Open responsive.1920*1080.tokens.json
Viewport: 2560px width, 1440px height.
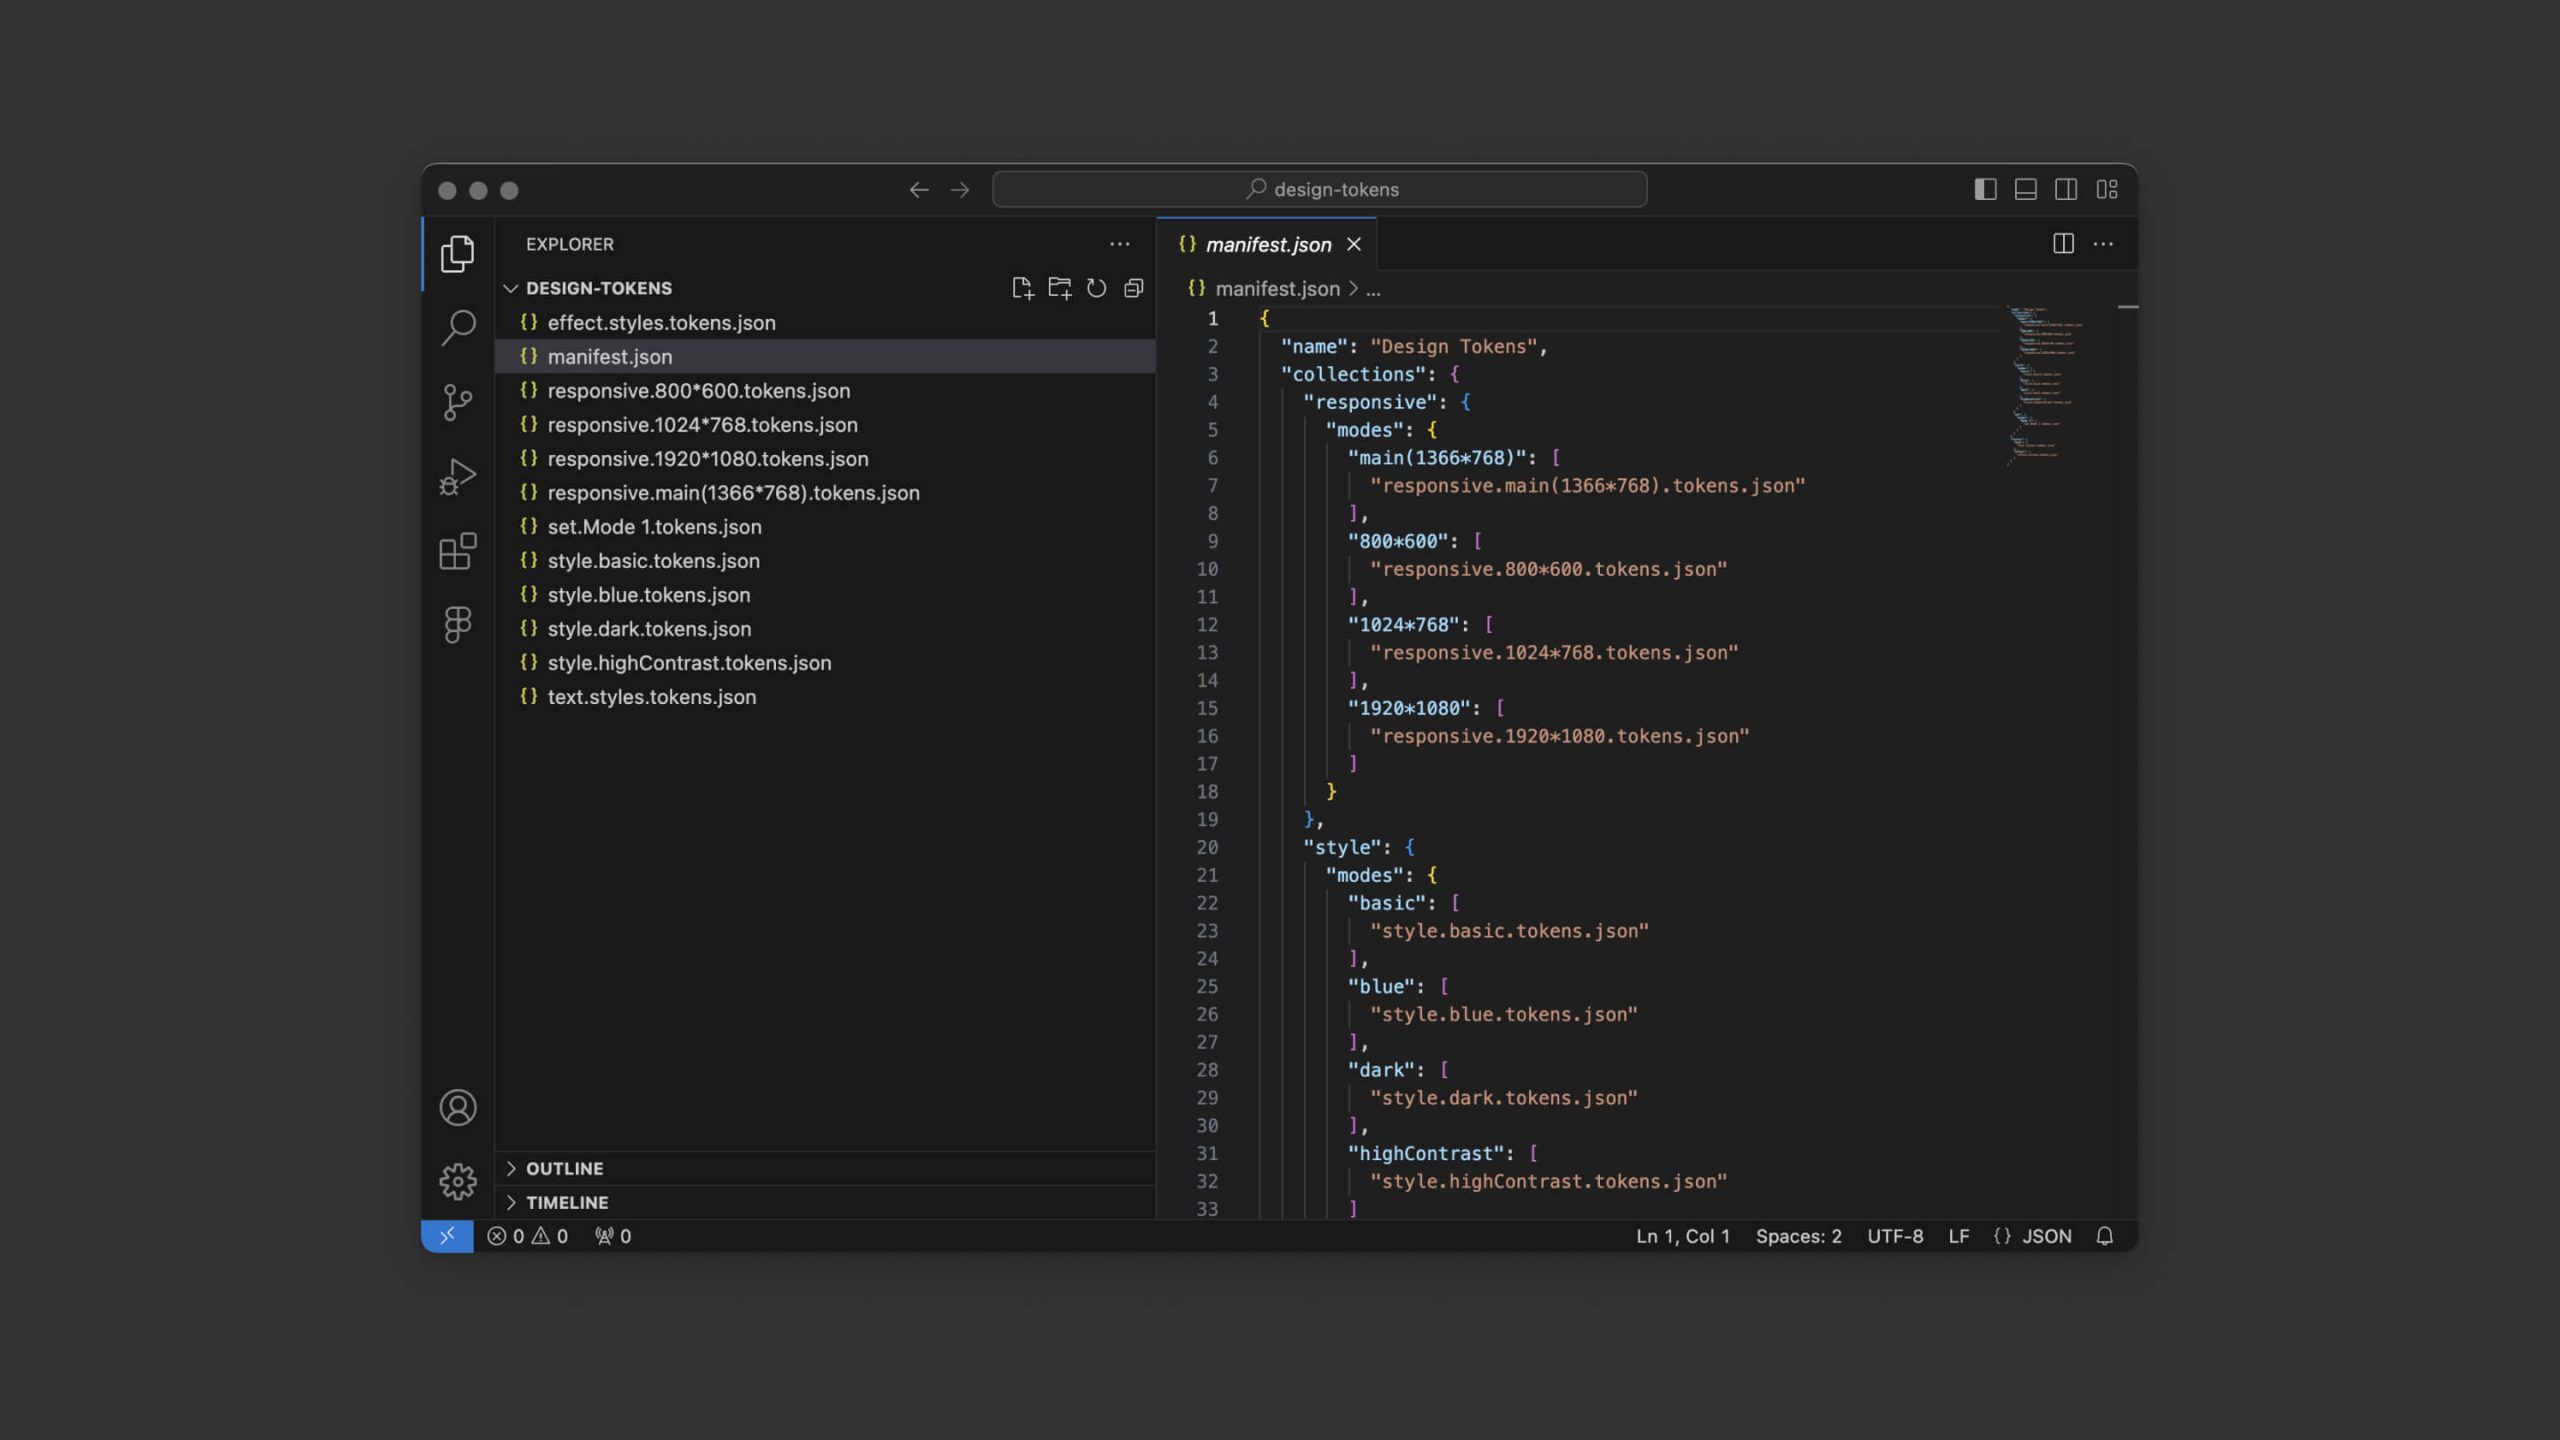tap(826, 458)
